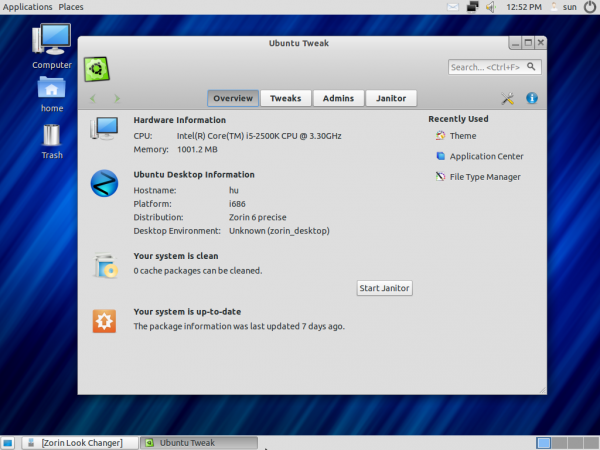Open the Ubuntu Tweak preferences wrench icon
The width and height of the screenshot is (600, 450).
coord(507,99)
